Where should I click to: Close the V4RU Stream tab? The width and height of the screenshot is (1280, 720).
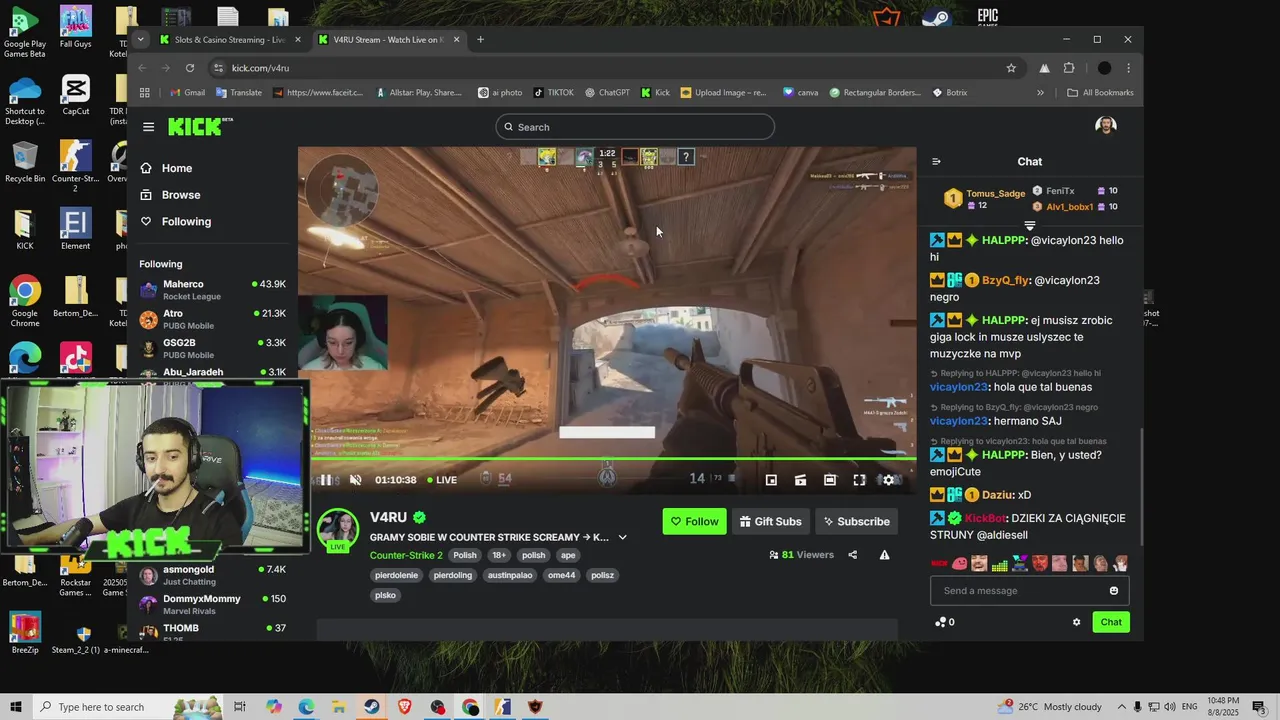click(x=457, y=40)
